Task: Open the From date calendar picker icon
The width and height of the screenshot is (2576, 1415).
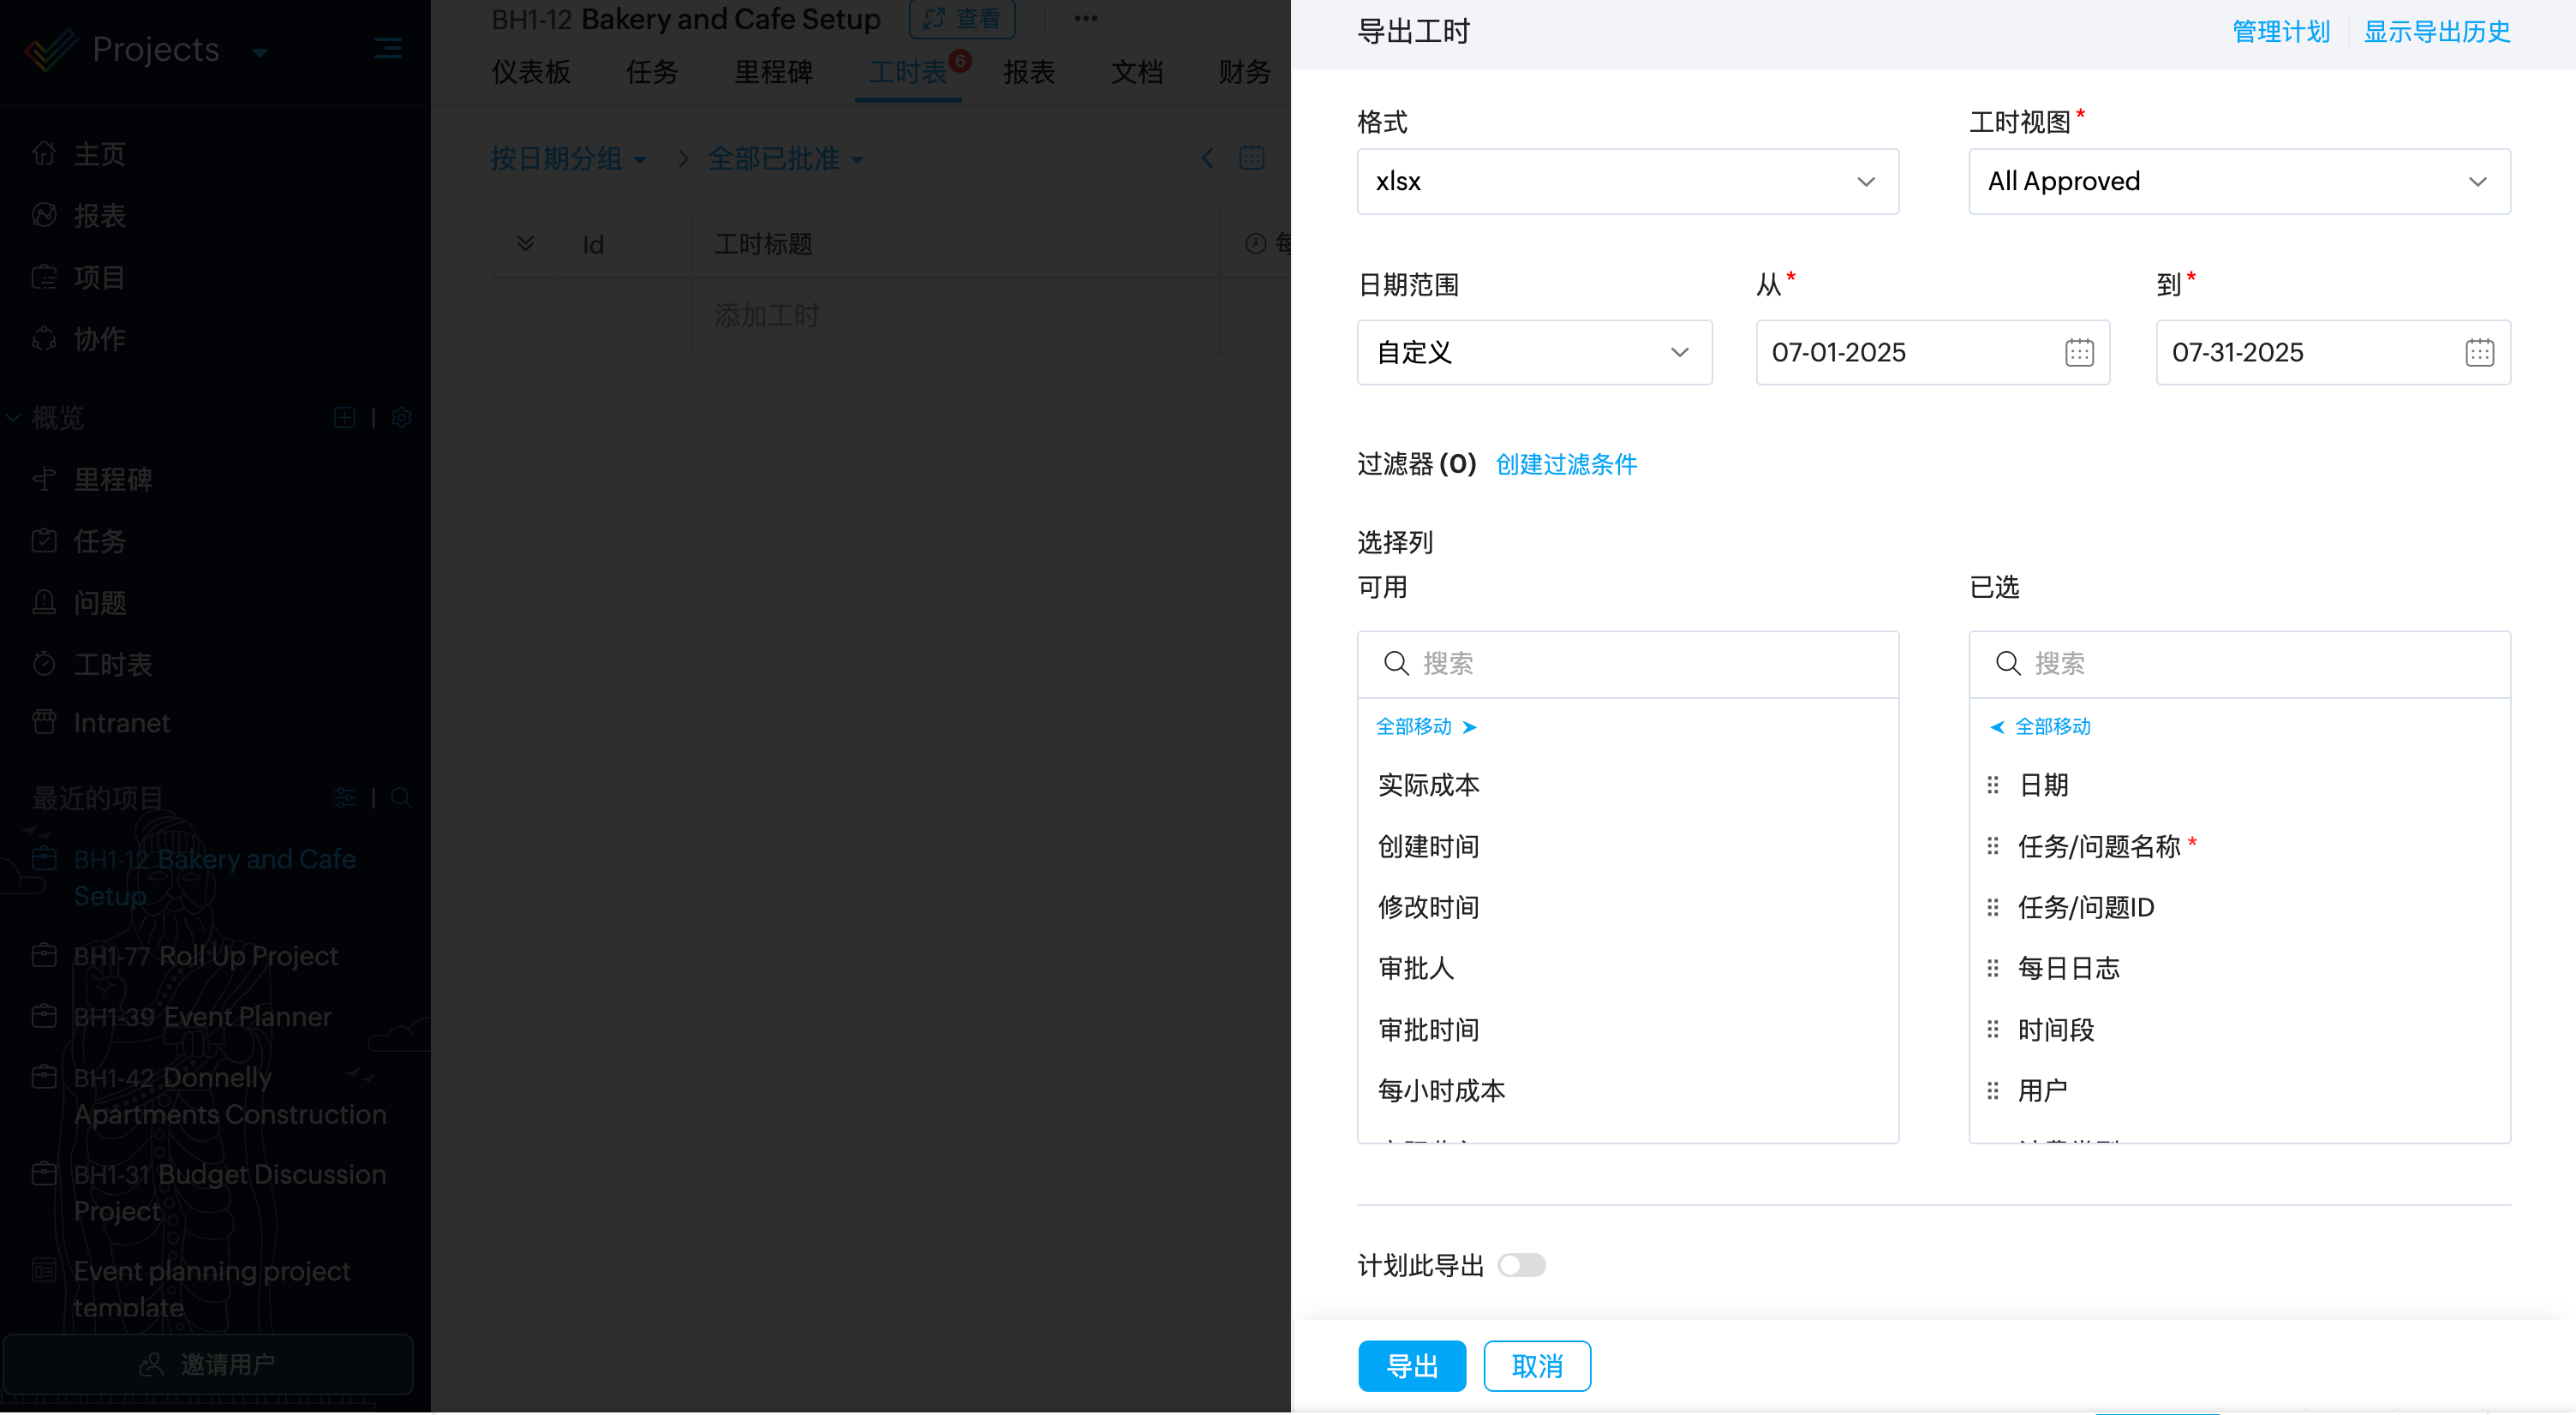Action: coord(2079,353)
